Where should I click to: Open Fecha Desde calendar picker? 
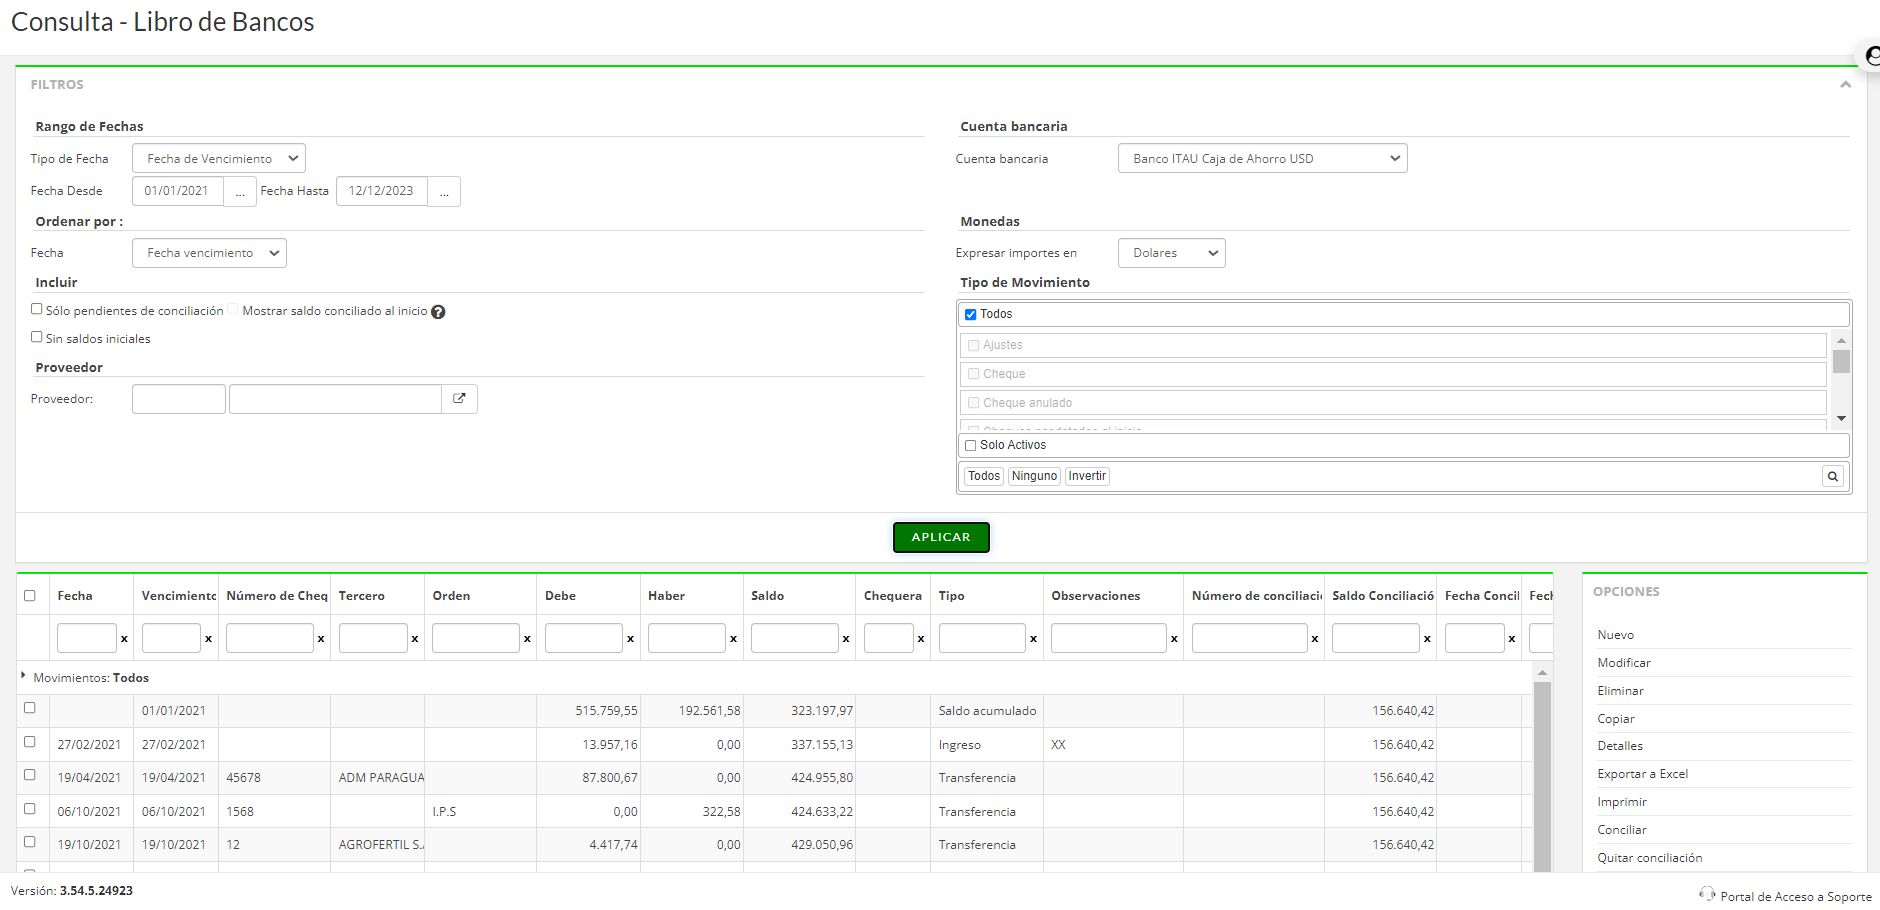pyautogui.click(x=240, y=191)
